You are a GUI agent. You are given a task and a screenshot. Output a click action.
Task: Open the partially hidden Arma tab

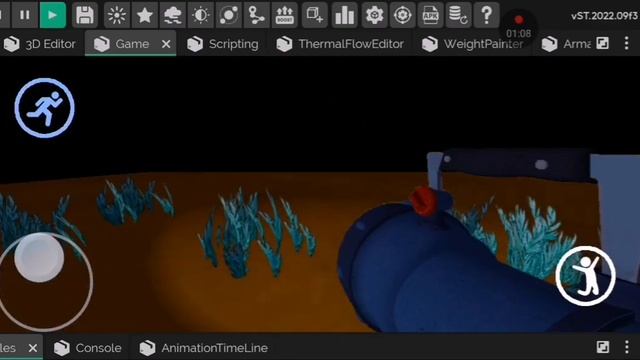coord(566,44)
